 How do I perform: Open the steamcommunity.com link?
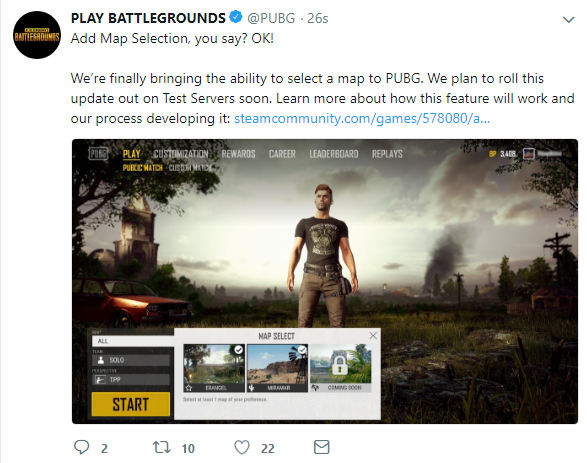[x=362, y=119]
